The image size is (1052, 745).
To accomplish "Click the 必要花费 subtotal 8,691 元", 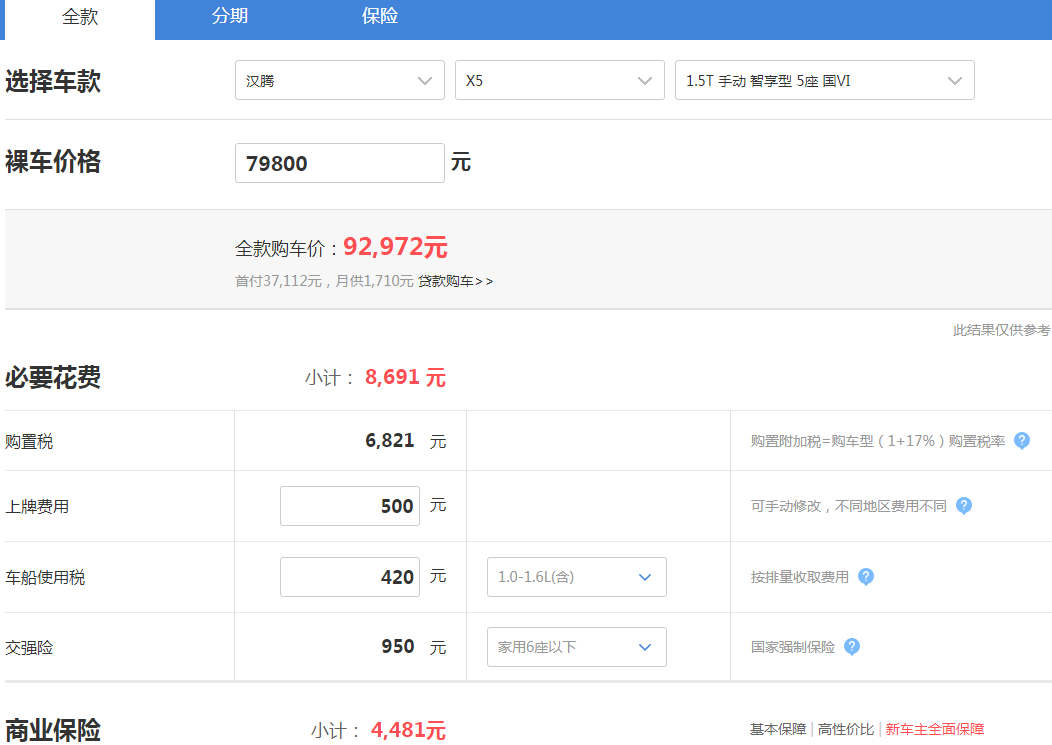I will [x=405, y=377].
